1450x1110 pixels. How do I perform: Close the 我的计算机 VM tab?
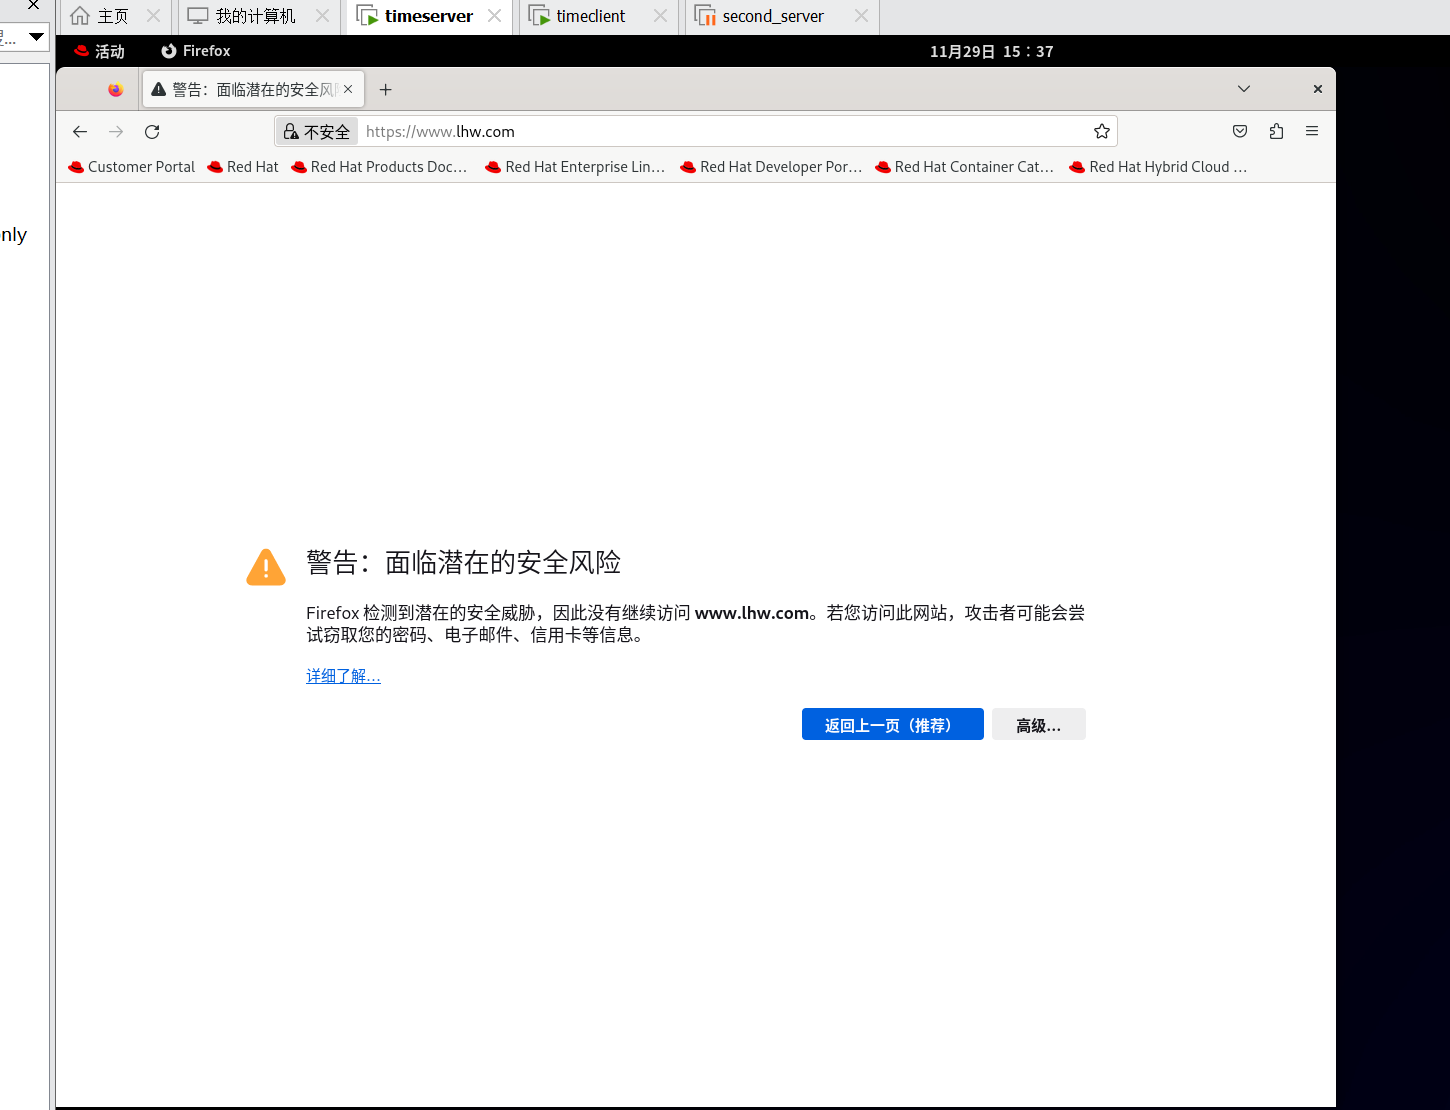pos(322,16)
